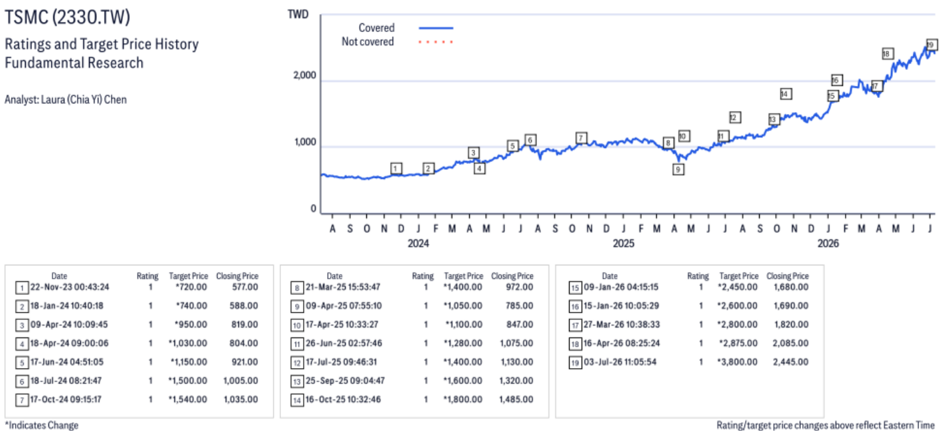Click the "TSMC (2330.TW)" title

(x=67, y=17)
